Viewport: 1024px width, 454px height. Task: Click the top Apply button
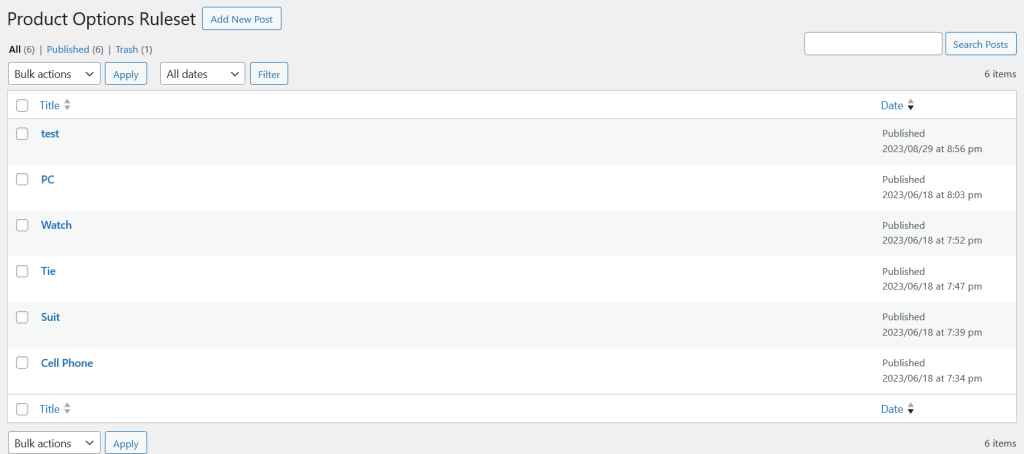click(125, 74)
